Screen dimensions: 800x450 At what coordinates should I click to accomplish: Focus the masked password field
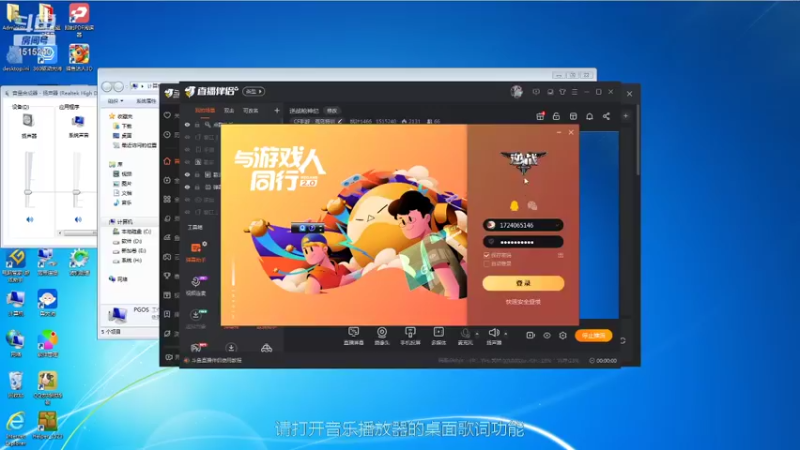pyautogui.click(x=523, y=242)
